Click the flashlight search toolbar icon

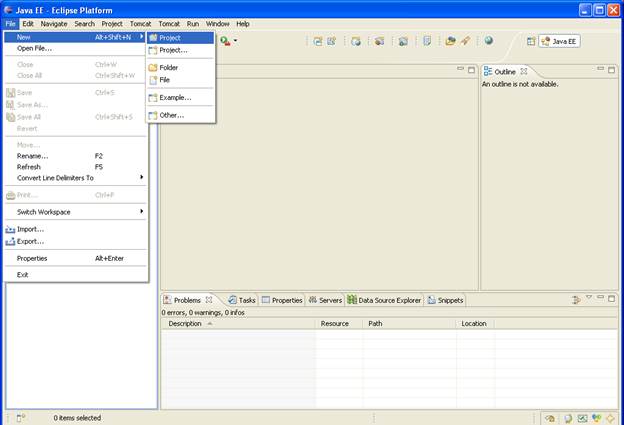pos(466,41)
